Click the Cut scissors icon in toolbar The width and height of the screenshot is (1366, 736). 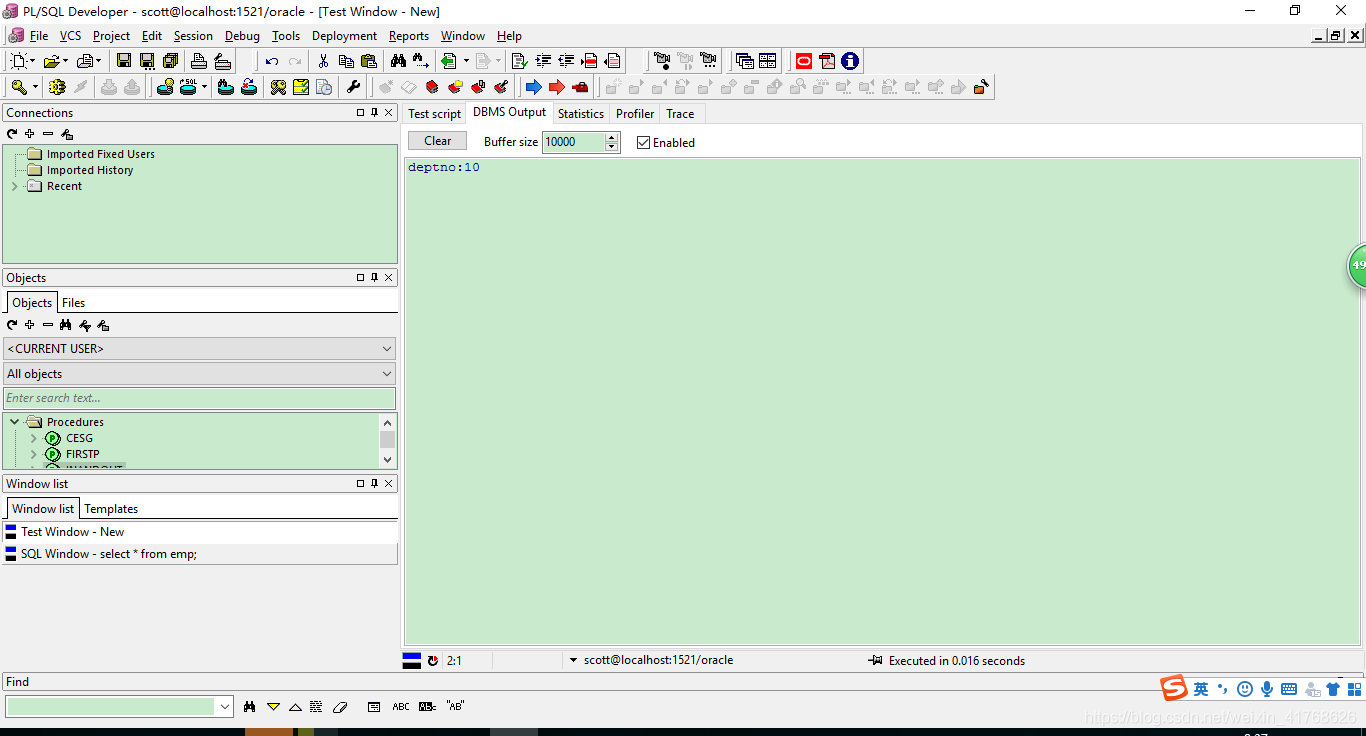click(323, 61)
